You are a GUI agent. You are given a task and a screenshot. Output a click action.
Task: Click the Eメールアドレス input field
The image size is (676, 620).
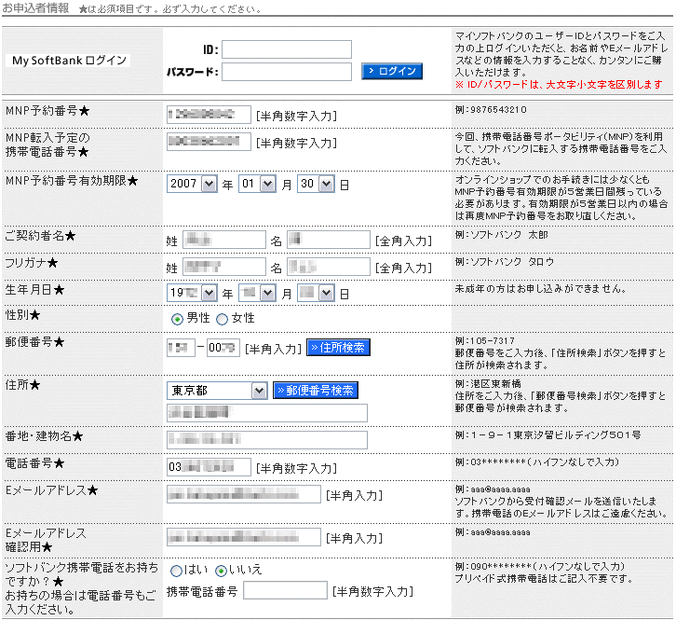pos(244,494)
